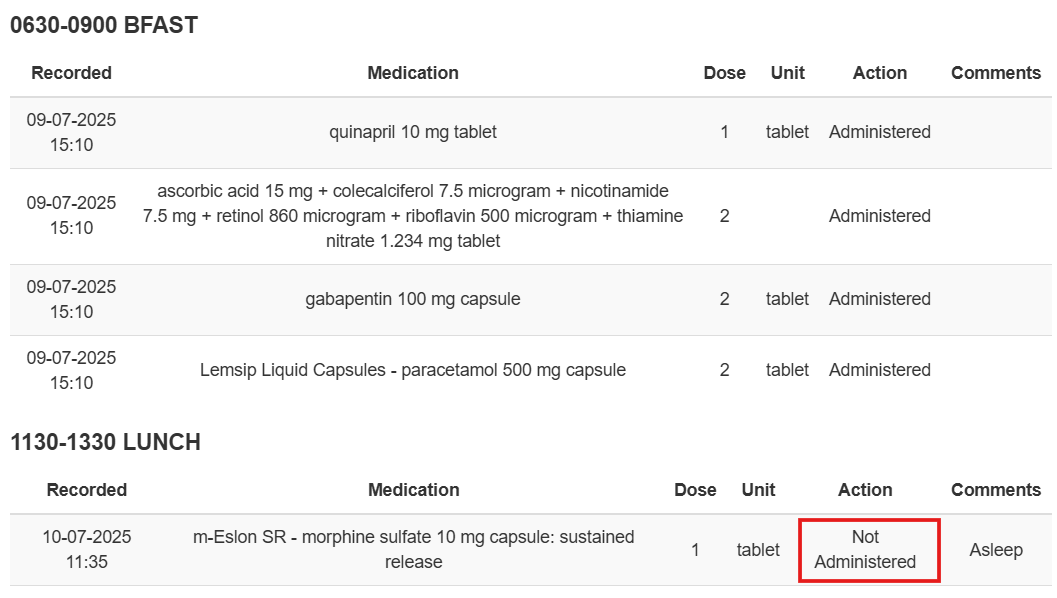Click the Dose column header under LUNCH

pyautogui.click(x=695, y=490)
